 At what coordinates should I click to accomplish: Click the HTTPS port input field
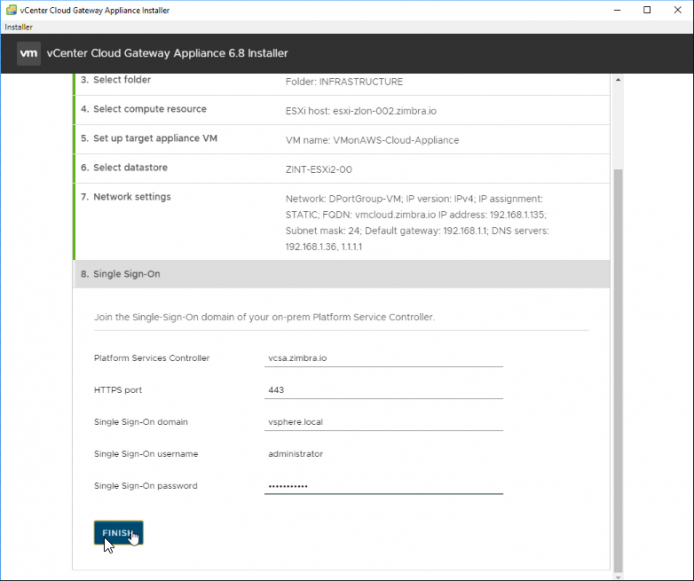click(x=384, y=390)
